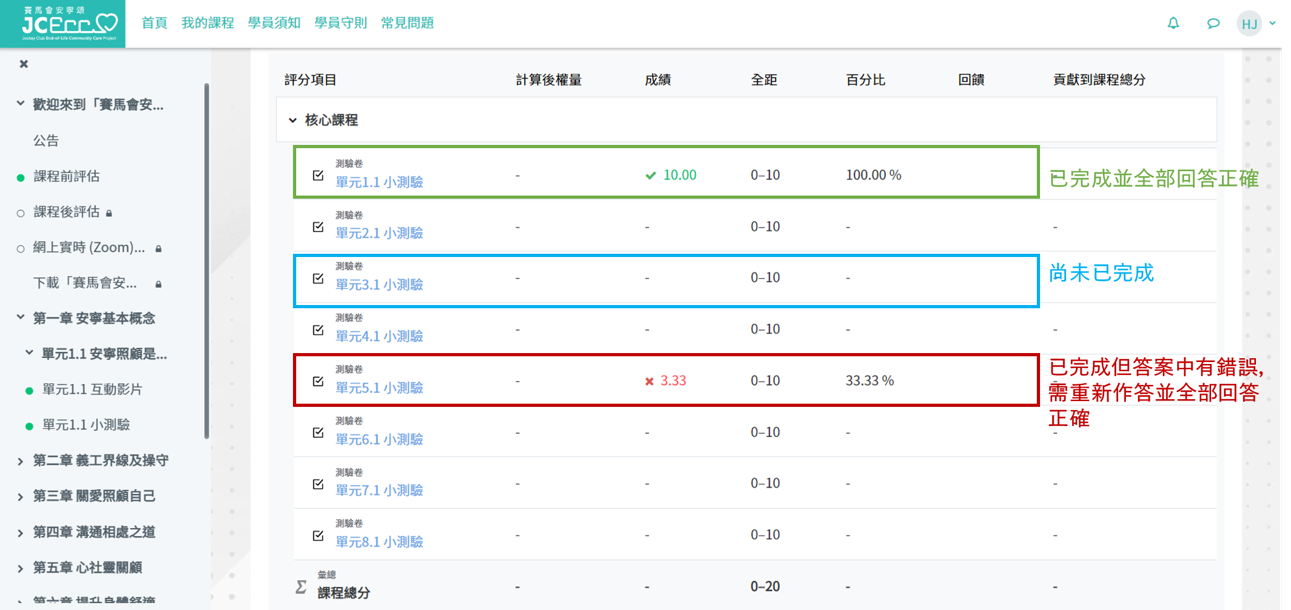1291x610 pixels.
Task: Open the 單元3.1 小測驗 link
Action: 379,285
